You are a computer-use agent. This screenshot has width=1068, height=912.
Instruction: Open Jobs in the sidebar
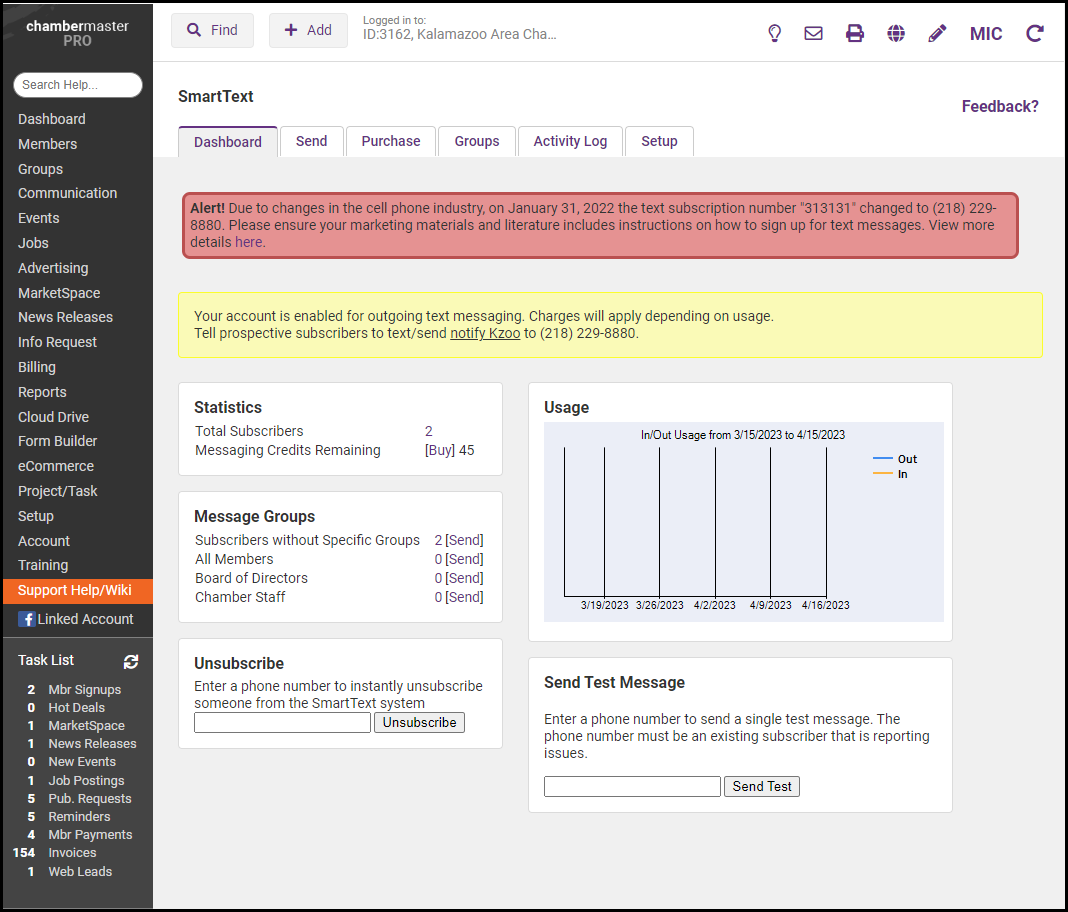(33, 243)
